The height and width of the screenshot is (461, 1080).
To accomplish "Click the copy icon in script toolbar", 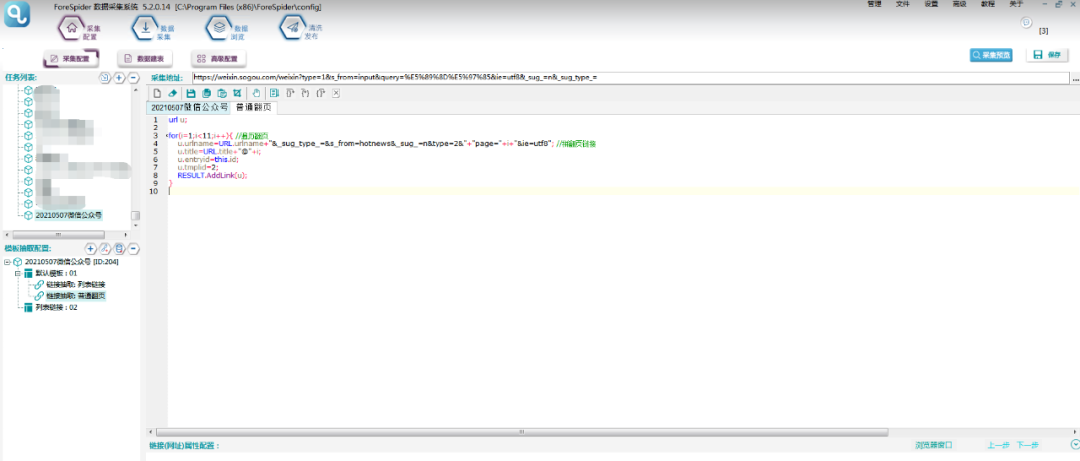I will point(206,93).
